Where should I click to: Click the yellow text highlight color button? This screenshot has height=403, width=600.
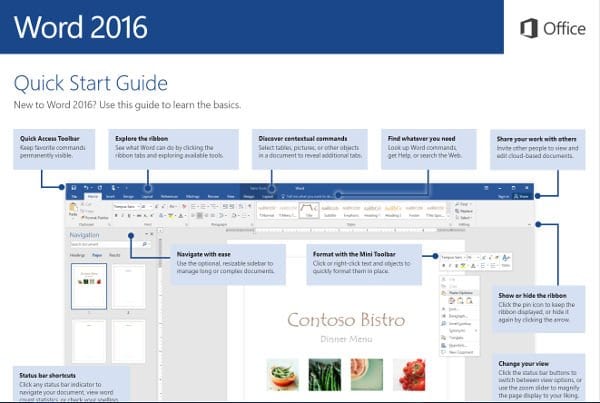coord(171,216)
